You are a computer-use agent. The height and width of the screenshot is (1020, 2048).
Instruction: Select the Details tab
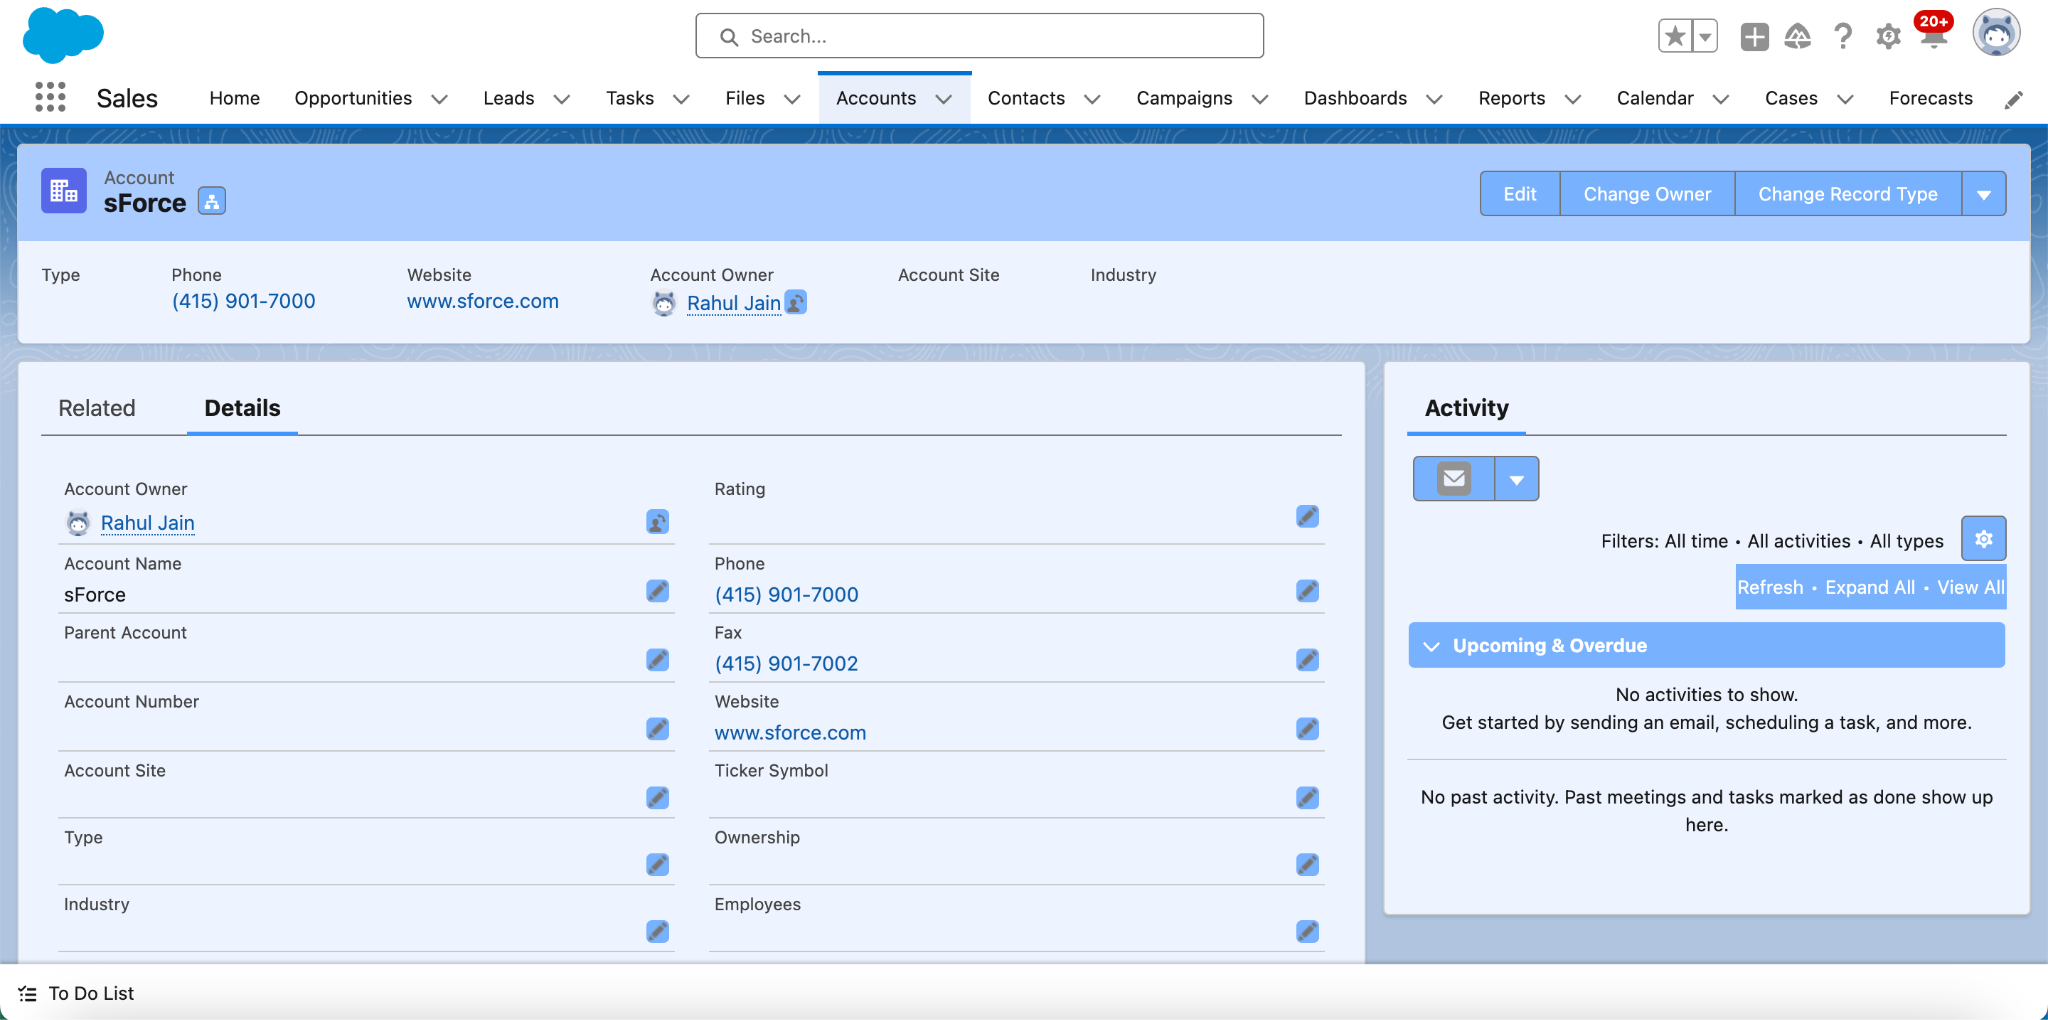click(x=243, y=408)
